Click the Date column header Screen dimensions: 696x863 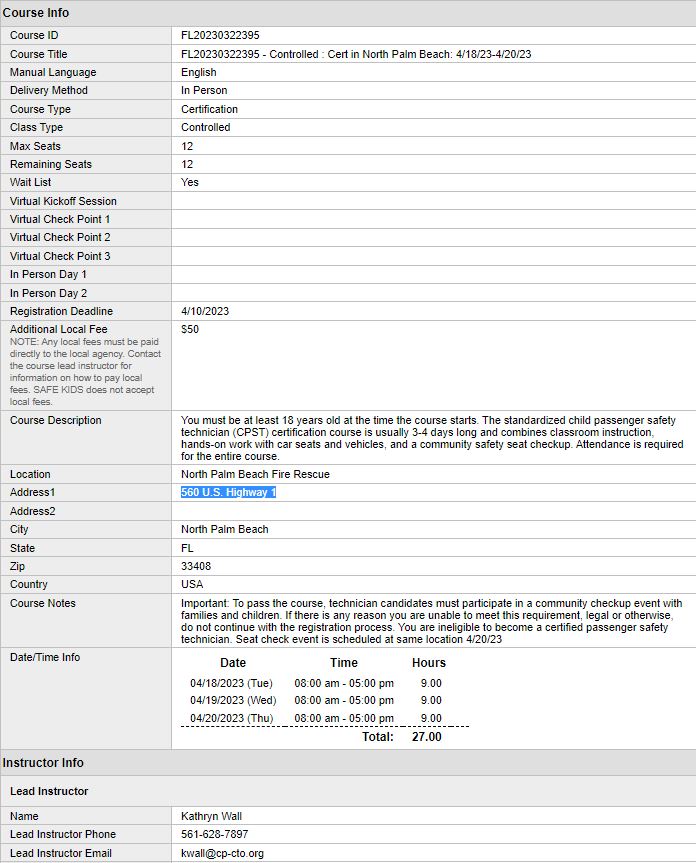point(233,663)
